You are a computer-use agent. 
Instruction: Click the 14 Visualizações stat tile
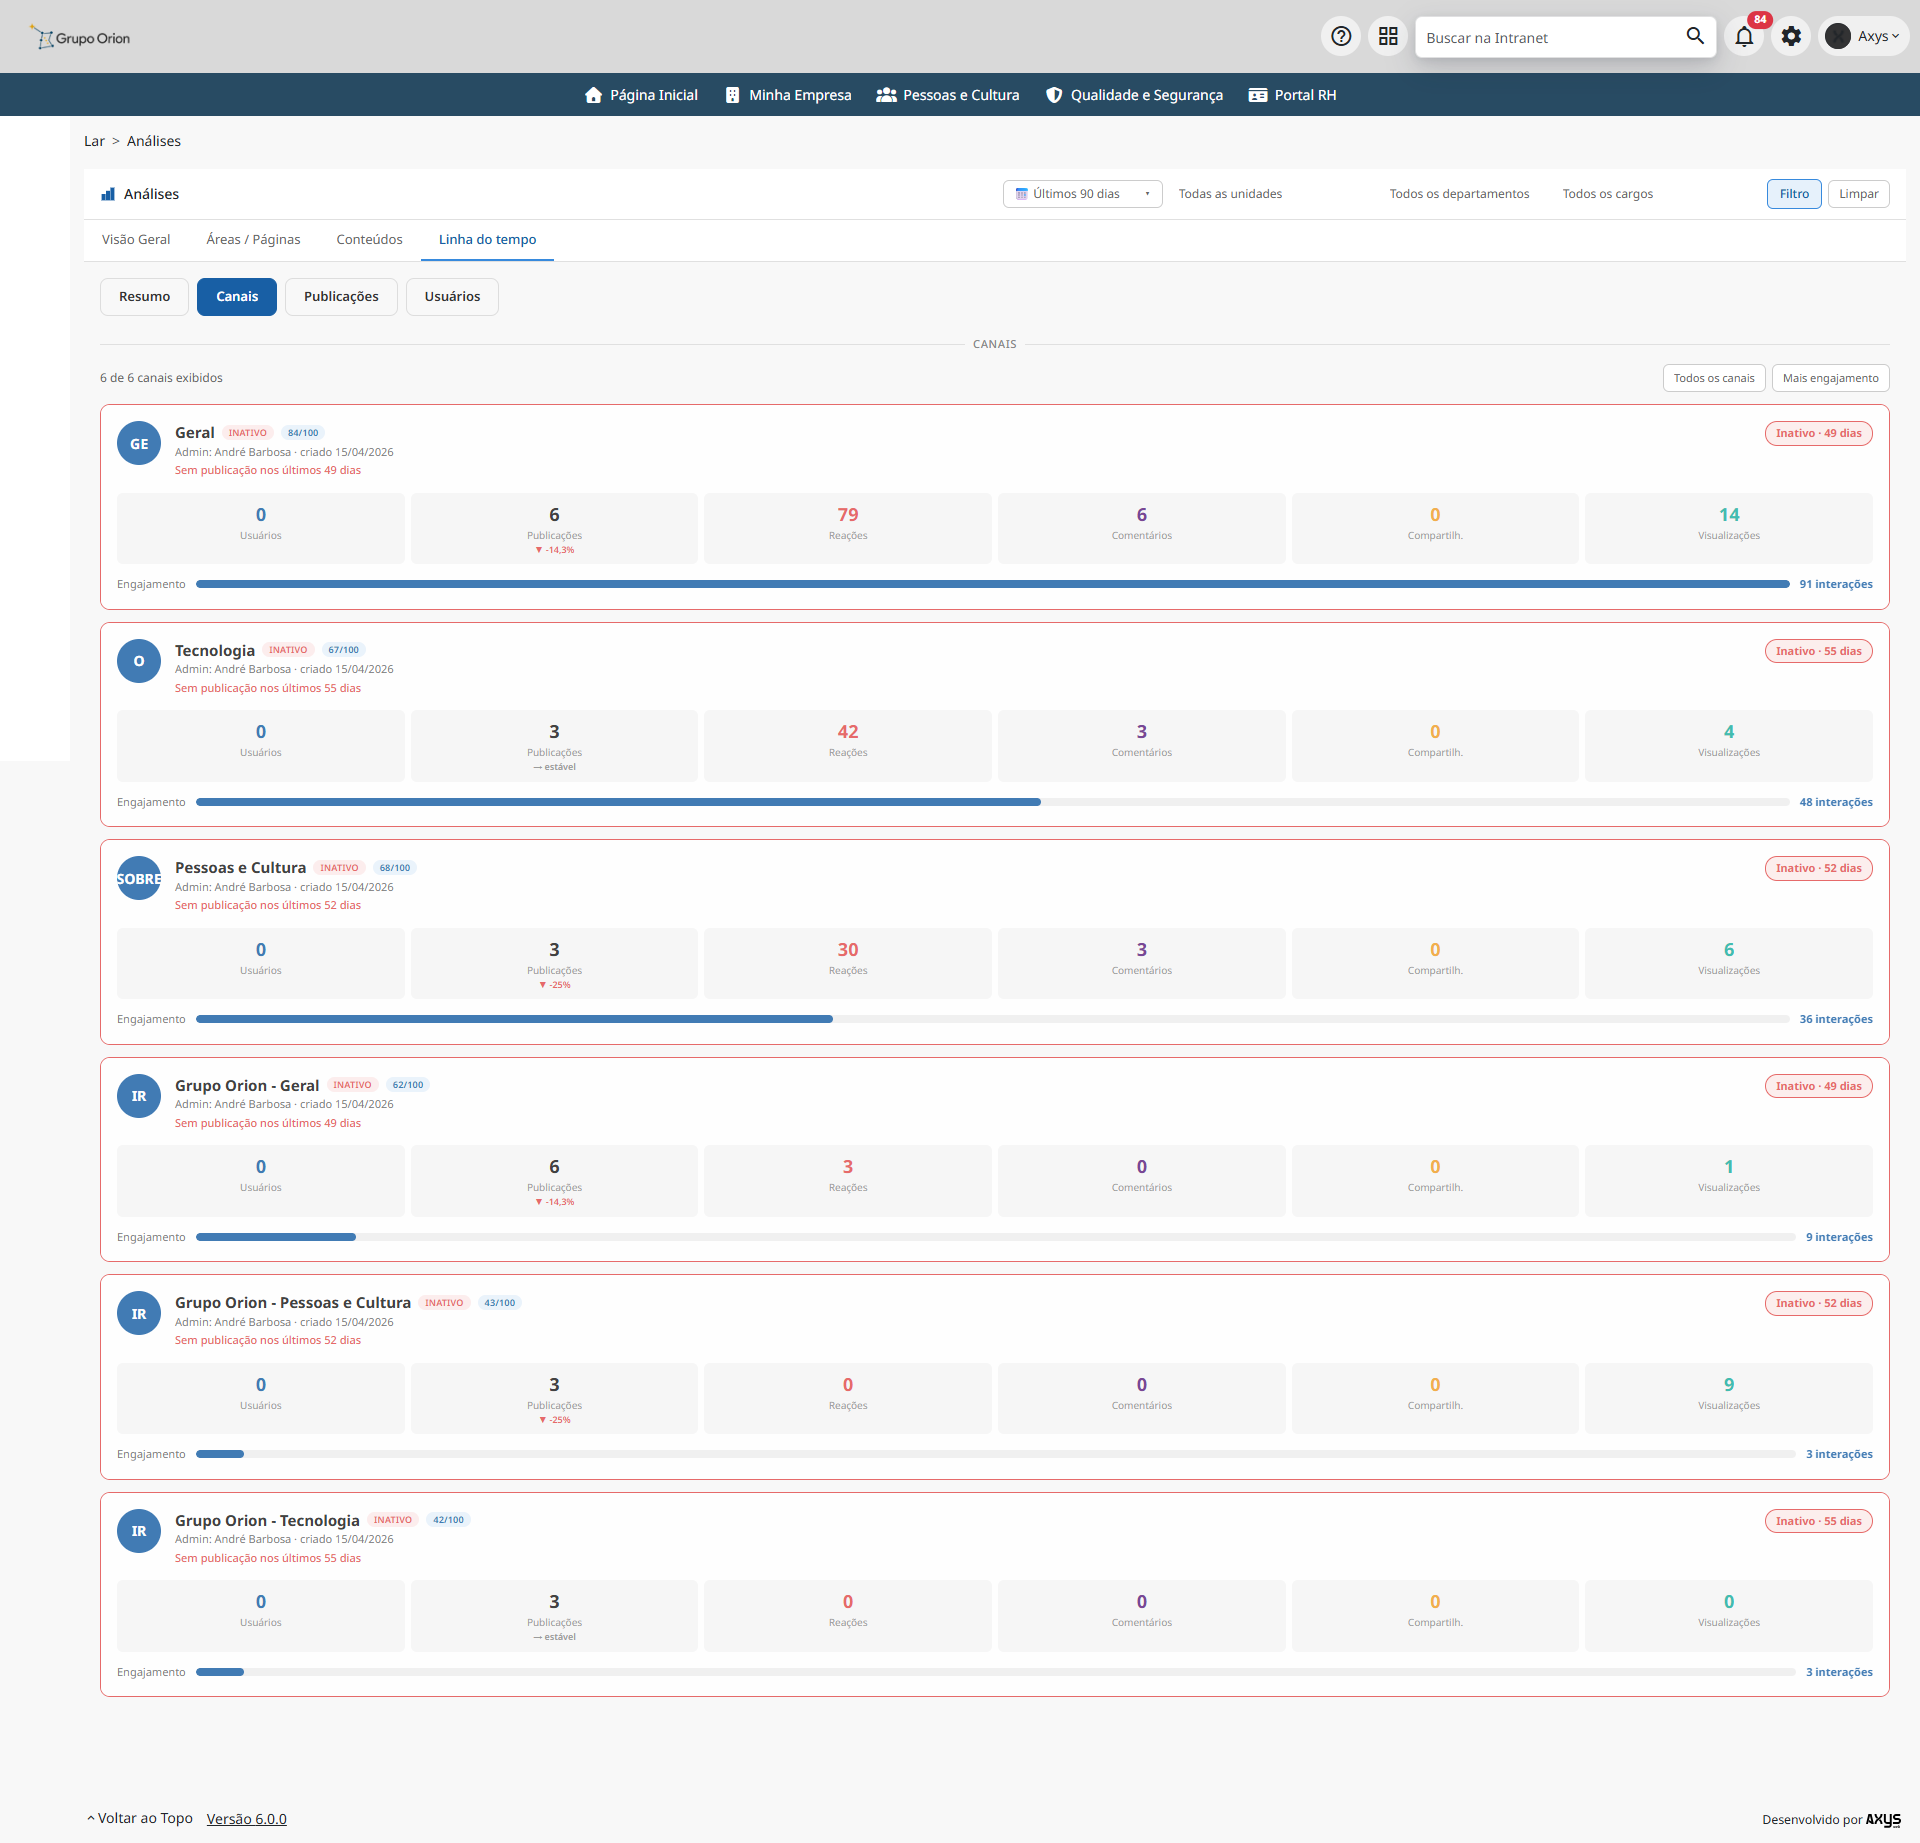coord(1728,528)
